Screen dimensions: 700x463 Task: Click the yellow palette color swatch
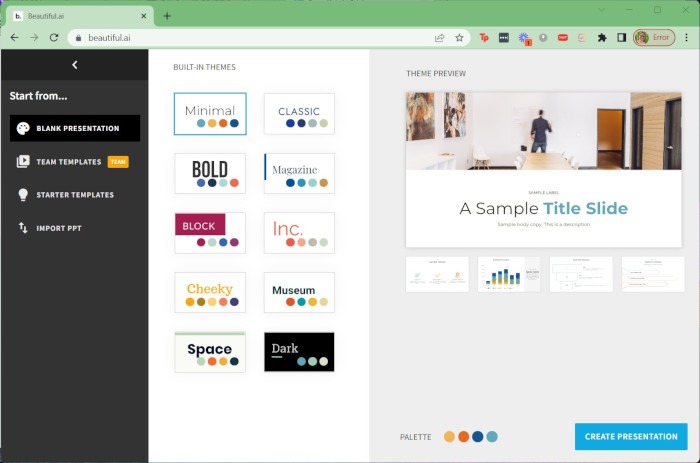tap(449, 437)
